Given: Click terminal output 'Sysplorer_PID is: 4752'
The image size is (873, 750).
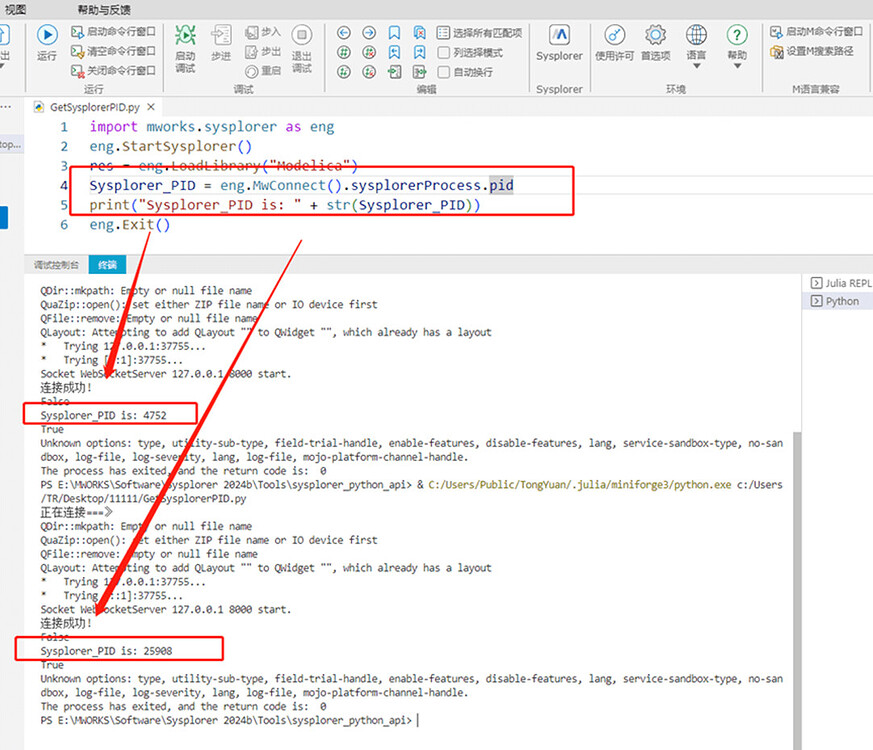Looking at the screenshot, I should coord(103,415).
